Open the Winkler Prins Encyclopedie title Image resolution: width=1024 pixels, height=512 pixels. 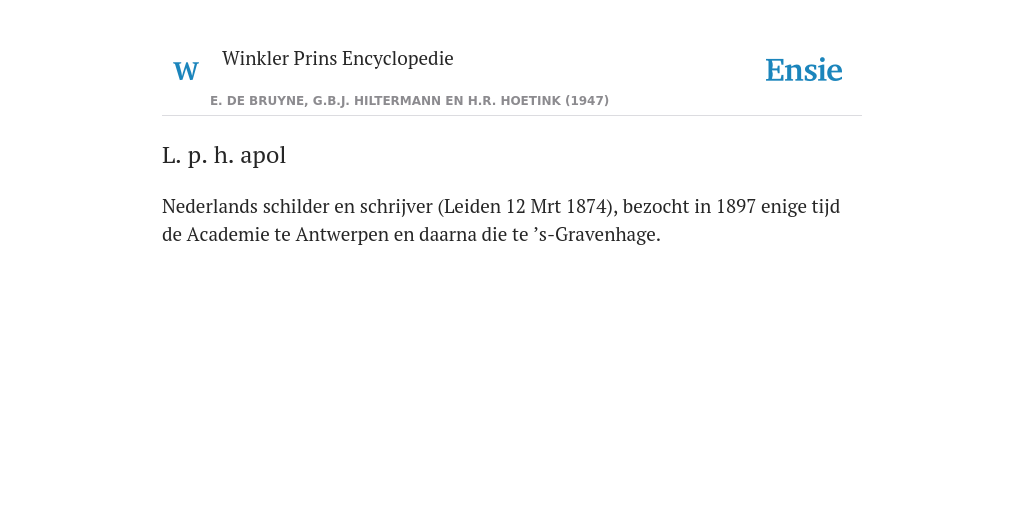click(x=338, y=59)
